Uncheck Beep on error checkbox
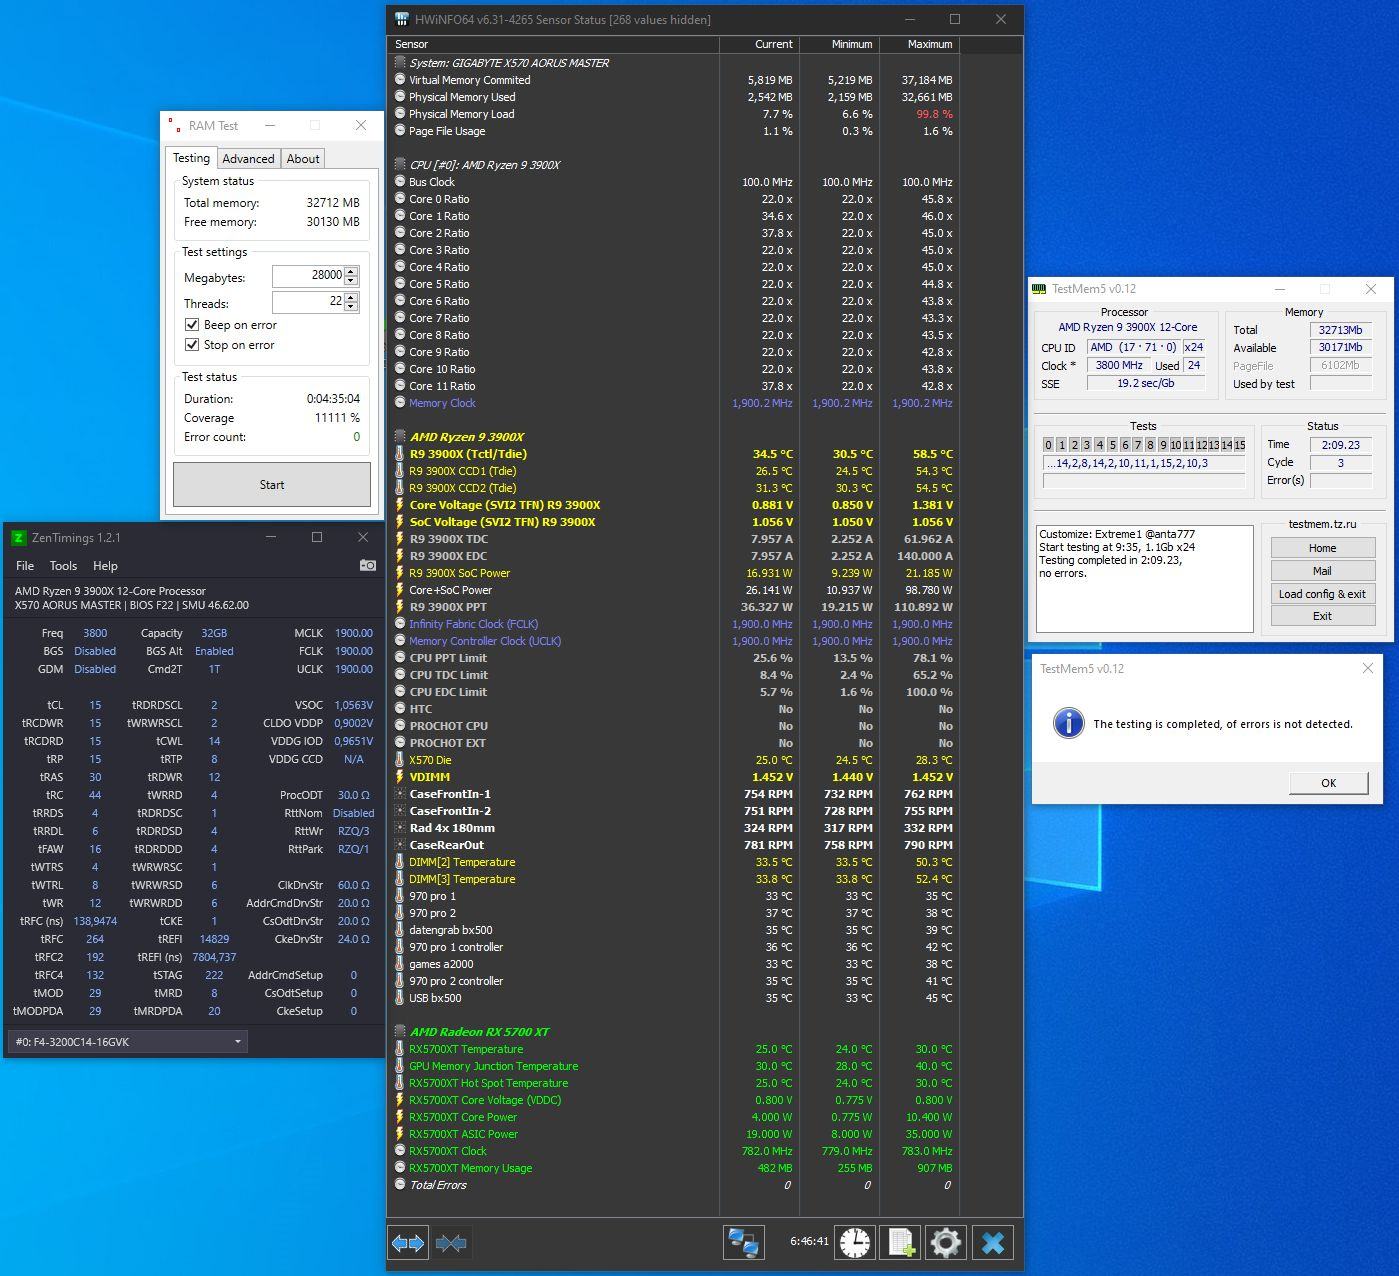This screenshot has height=1276, width=1399. click(x=192, y=325)
